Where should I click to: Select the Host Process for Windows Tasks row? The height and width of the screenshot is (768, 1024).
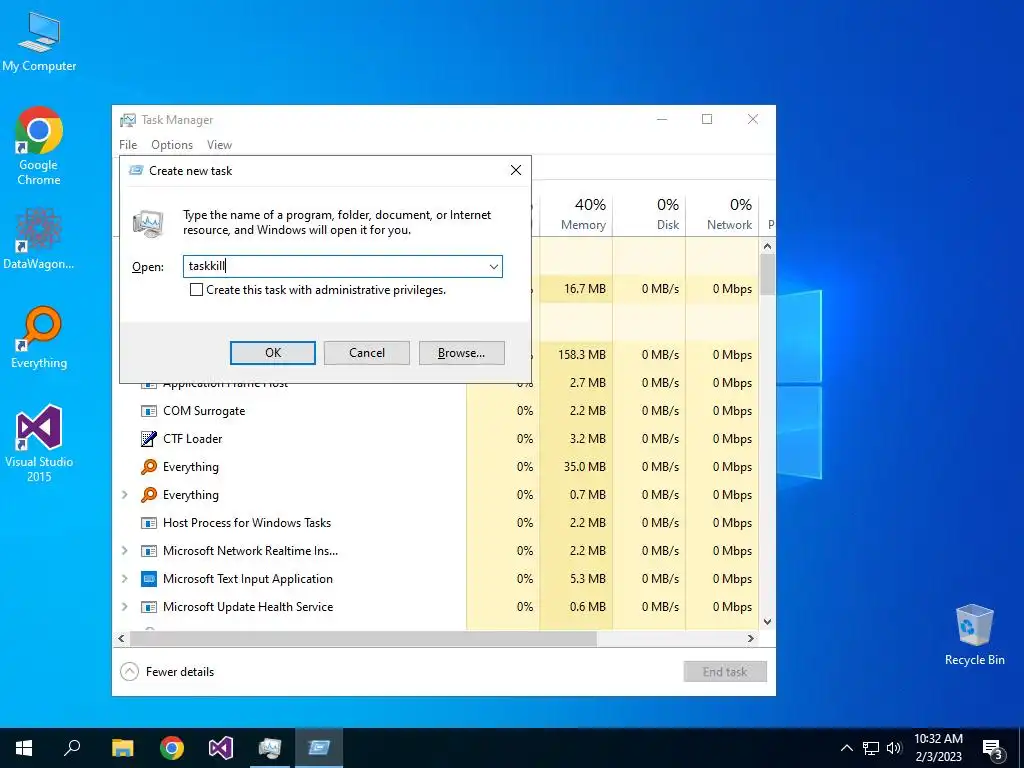click(436, 523)
